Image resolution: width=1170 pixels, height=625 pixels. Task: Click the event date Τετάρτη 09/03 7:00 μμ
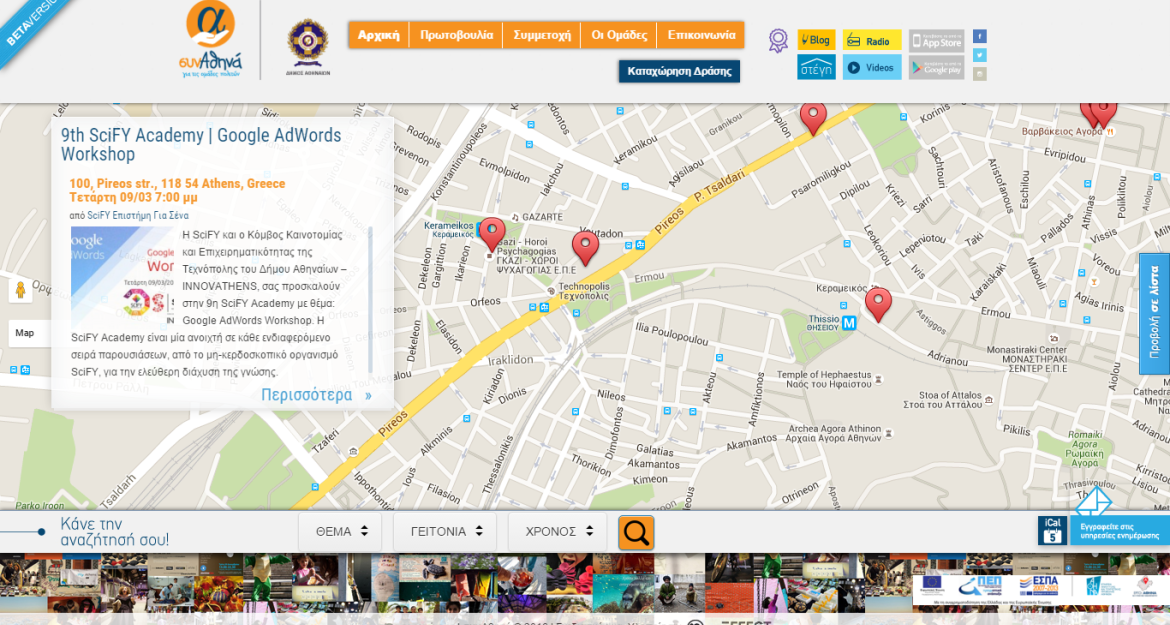134,198
